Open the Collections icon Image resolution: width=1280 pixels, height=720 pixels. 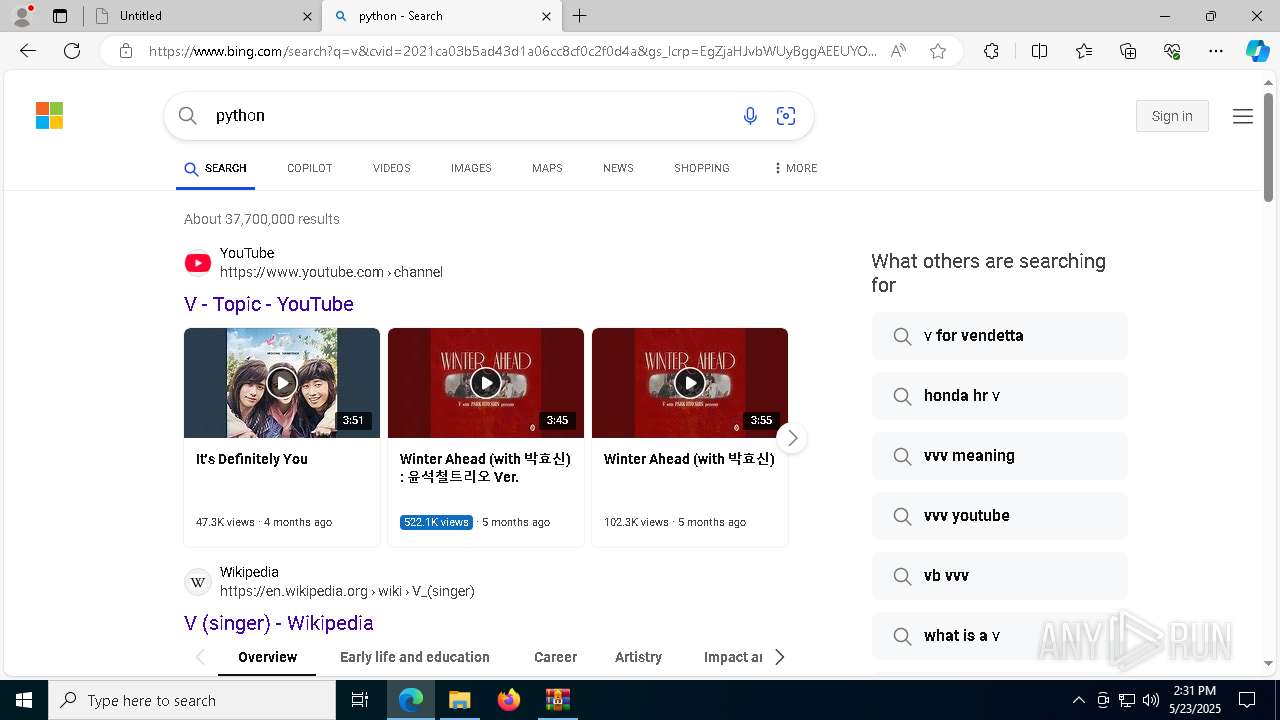pos(1128,51)
